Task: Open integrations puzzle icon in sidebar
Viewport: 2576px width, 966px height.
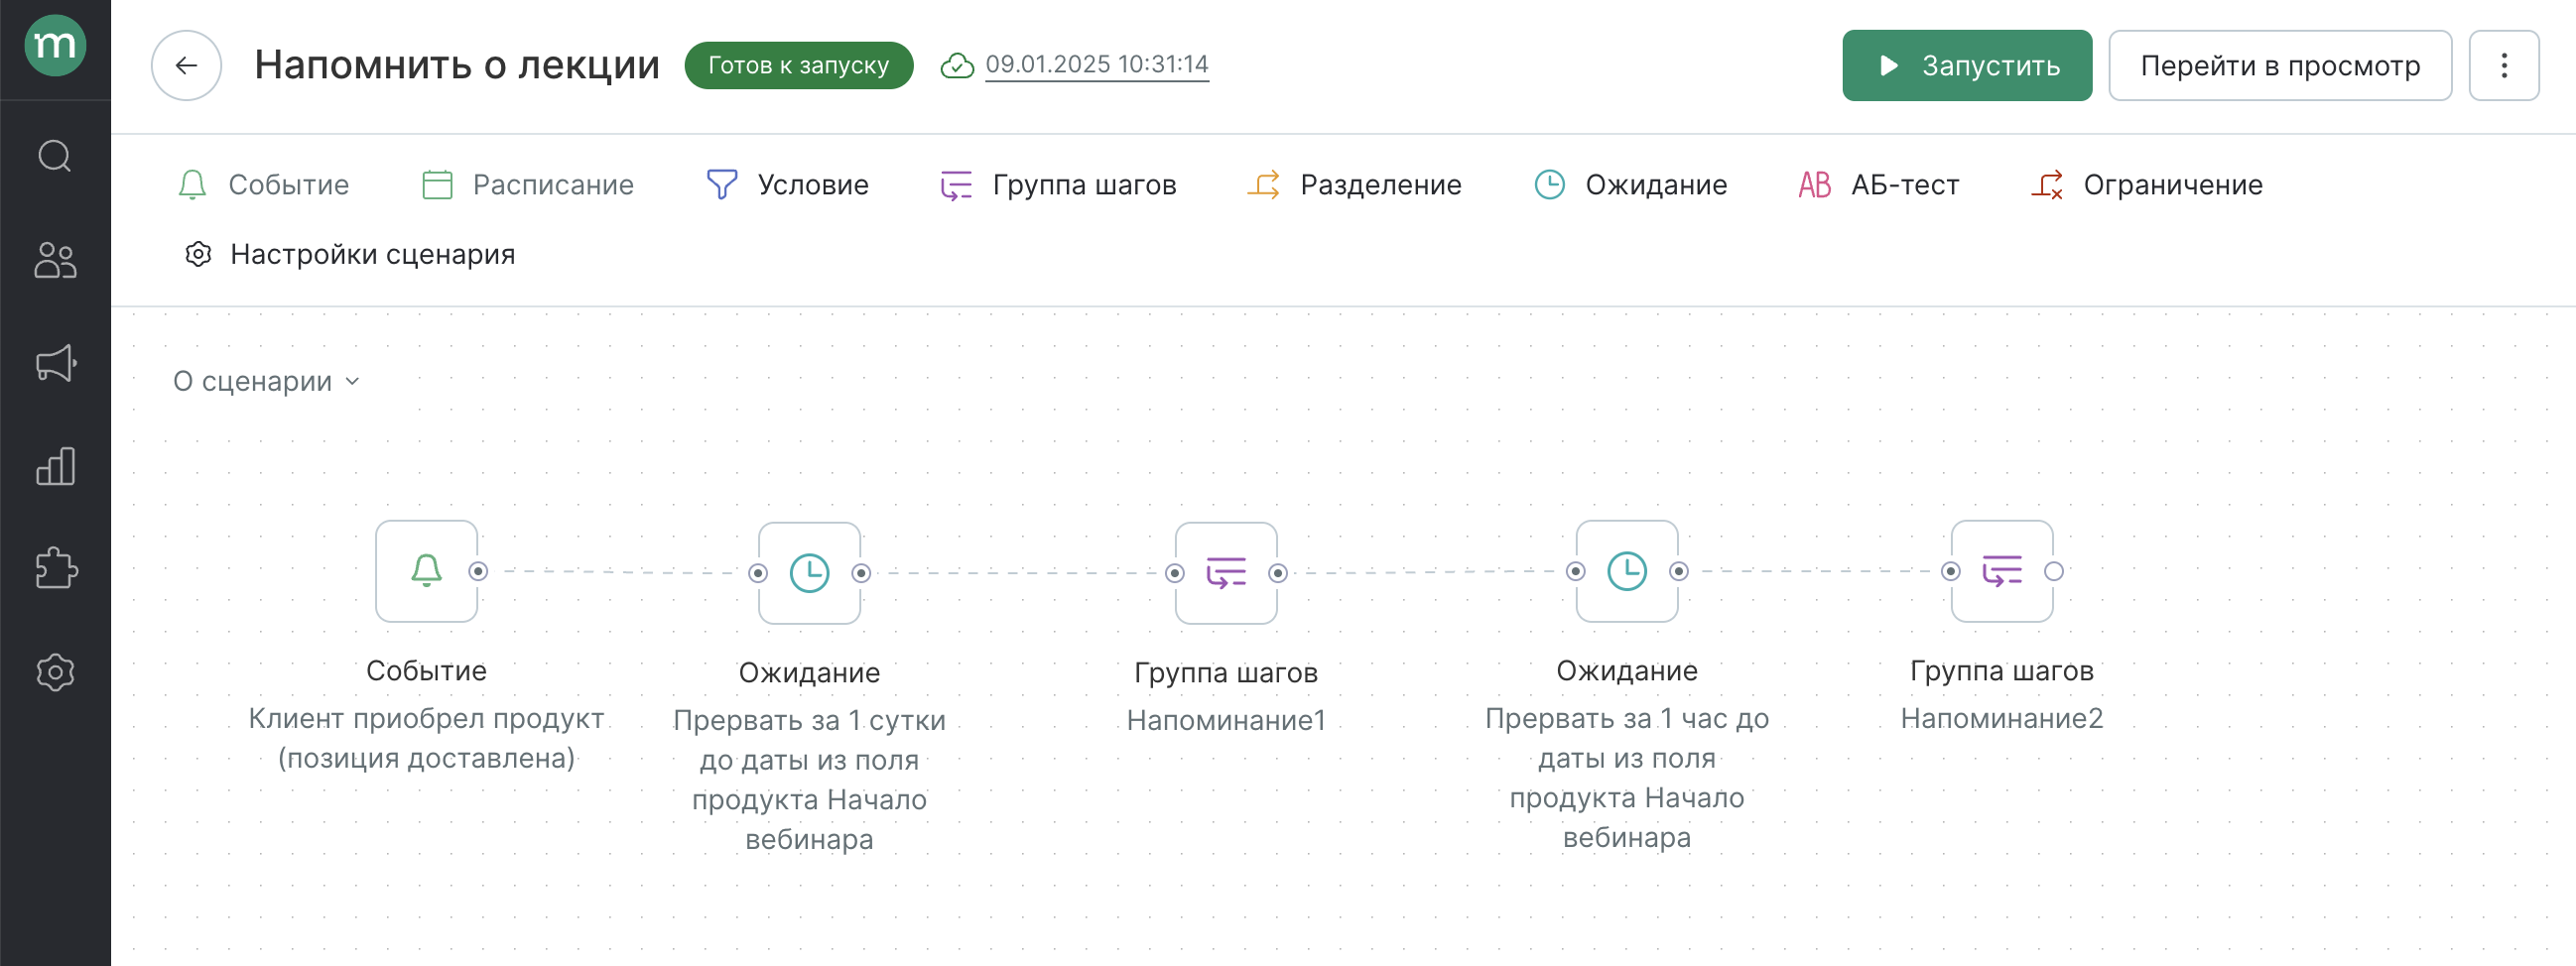Action: pos(56,569)
